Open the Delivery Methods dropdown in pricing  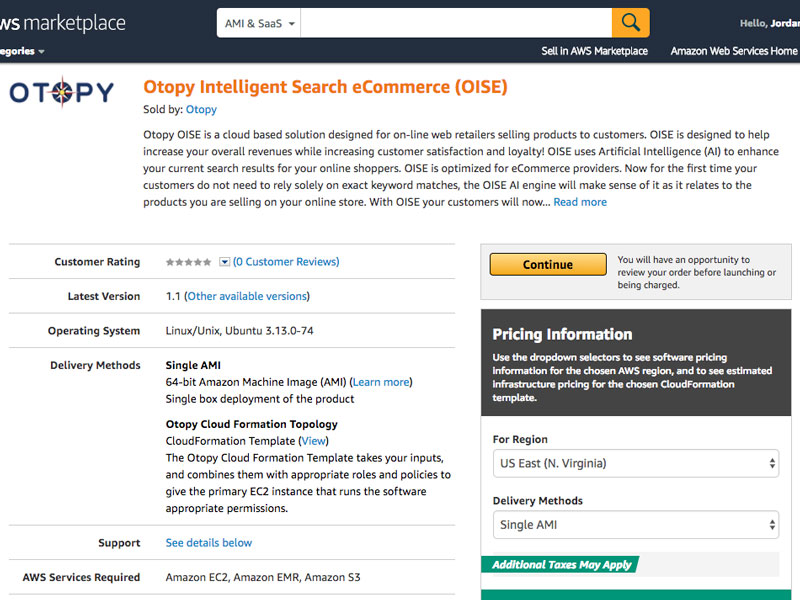point(636,524)
